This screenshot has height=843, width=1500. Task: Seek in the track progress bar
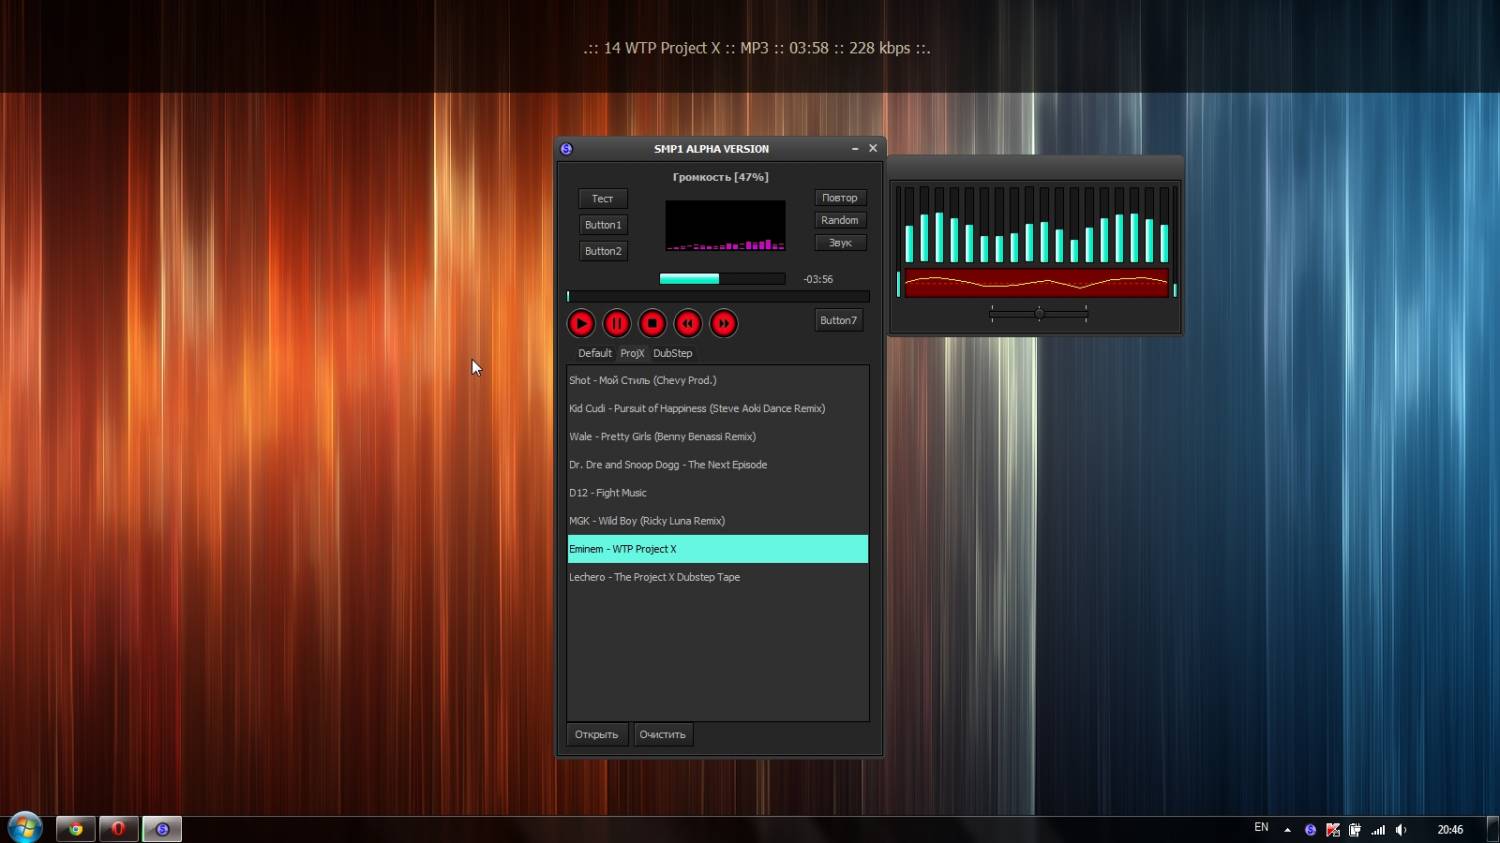pos(718,296)
